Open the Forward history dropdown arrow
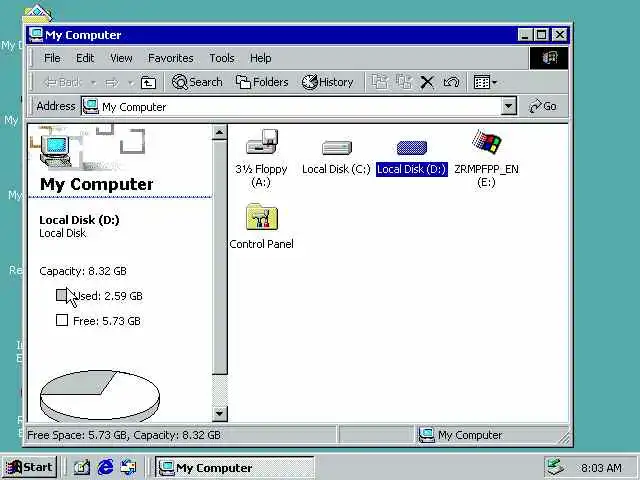Image resolution: width=640 pixels, height=480 pixels. [x=131, y=83]
